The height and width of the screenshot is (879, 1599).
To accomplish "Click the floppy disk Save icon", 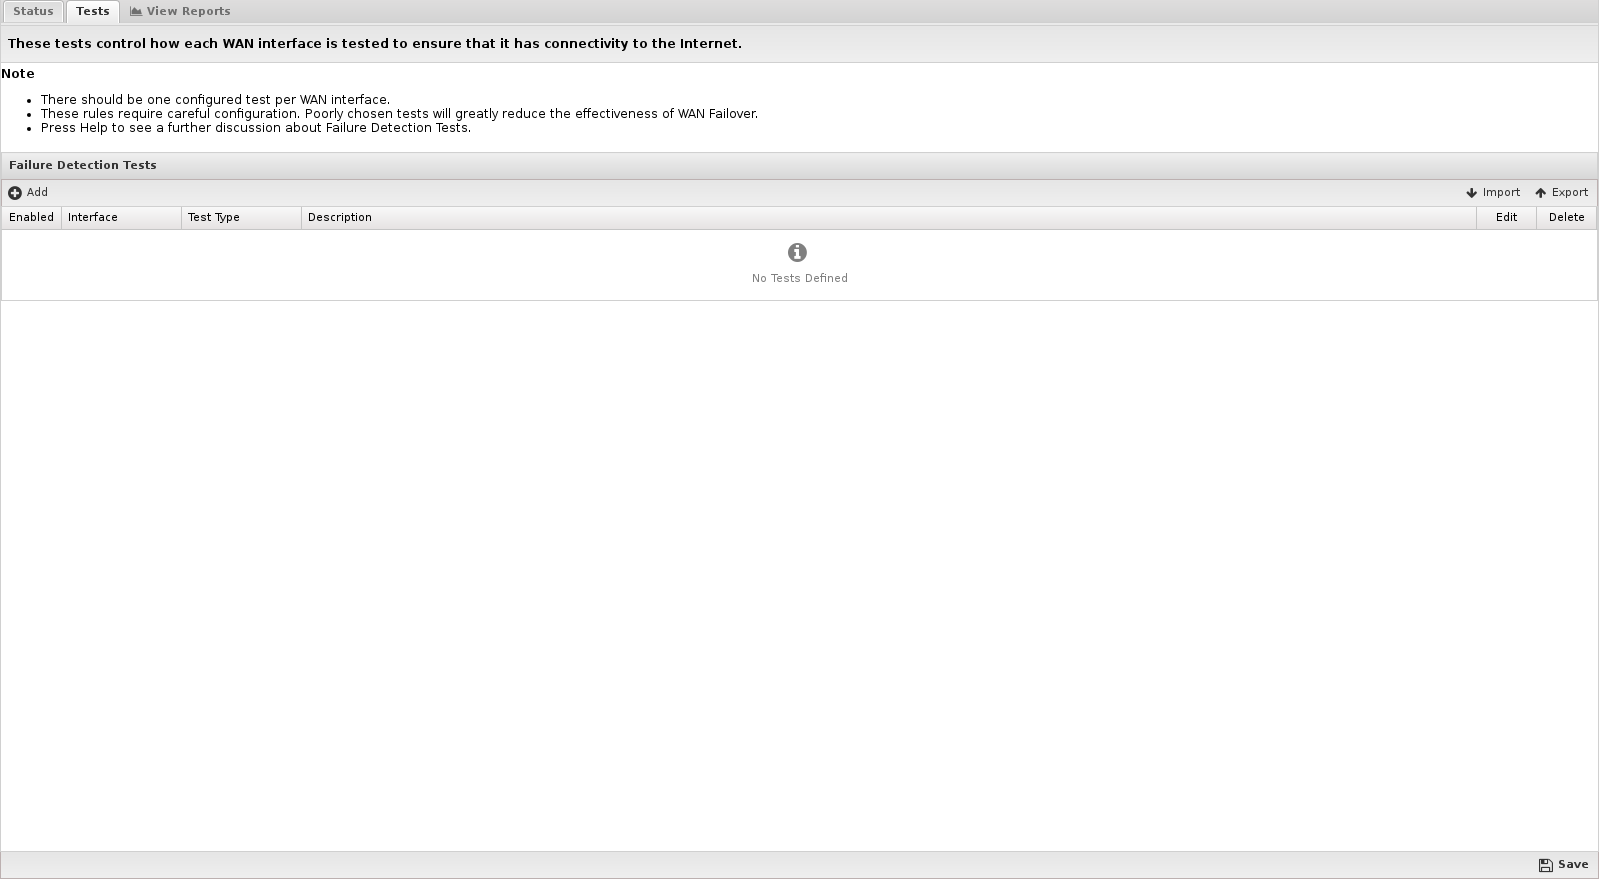I will click(x=1545, y=865).
